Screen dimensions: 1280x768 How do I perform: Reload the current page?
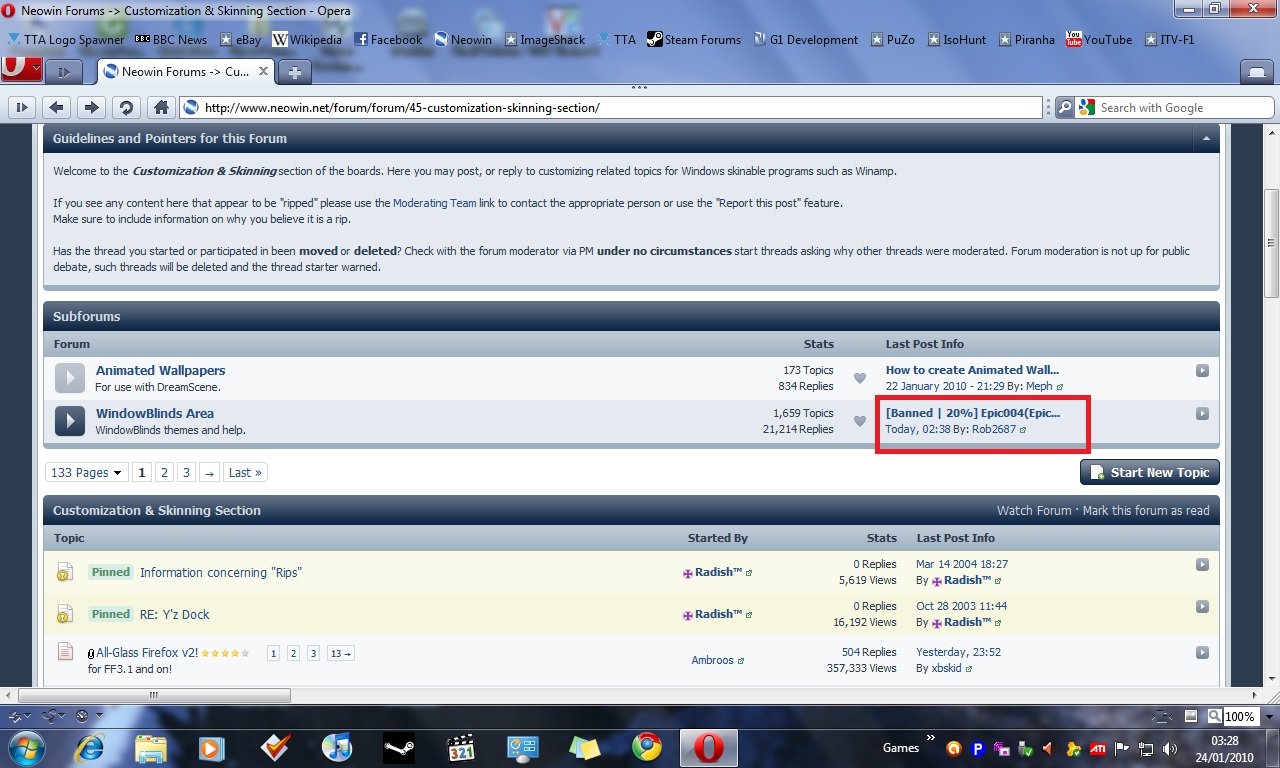coord(125,108)
